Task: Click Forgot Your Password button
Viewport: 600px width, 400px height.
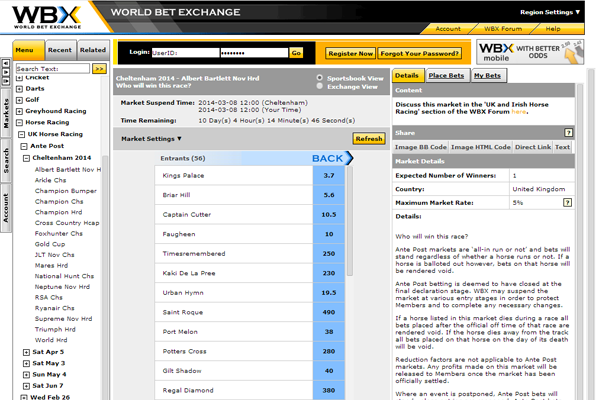Action: click(419, 54)
